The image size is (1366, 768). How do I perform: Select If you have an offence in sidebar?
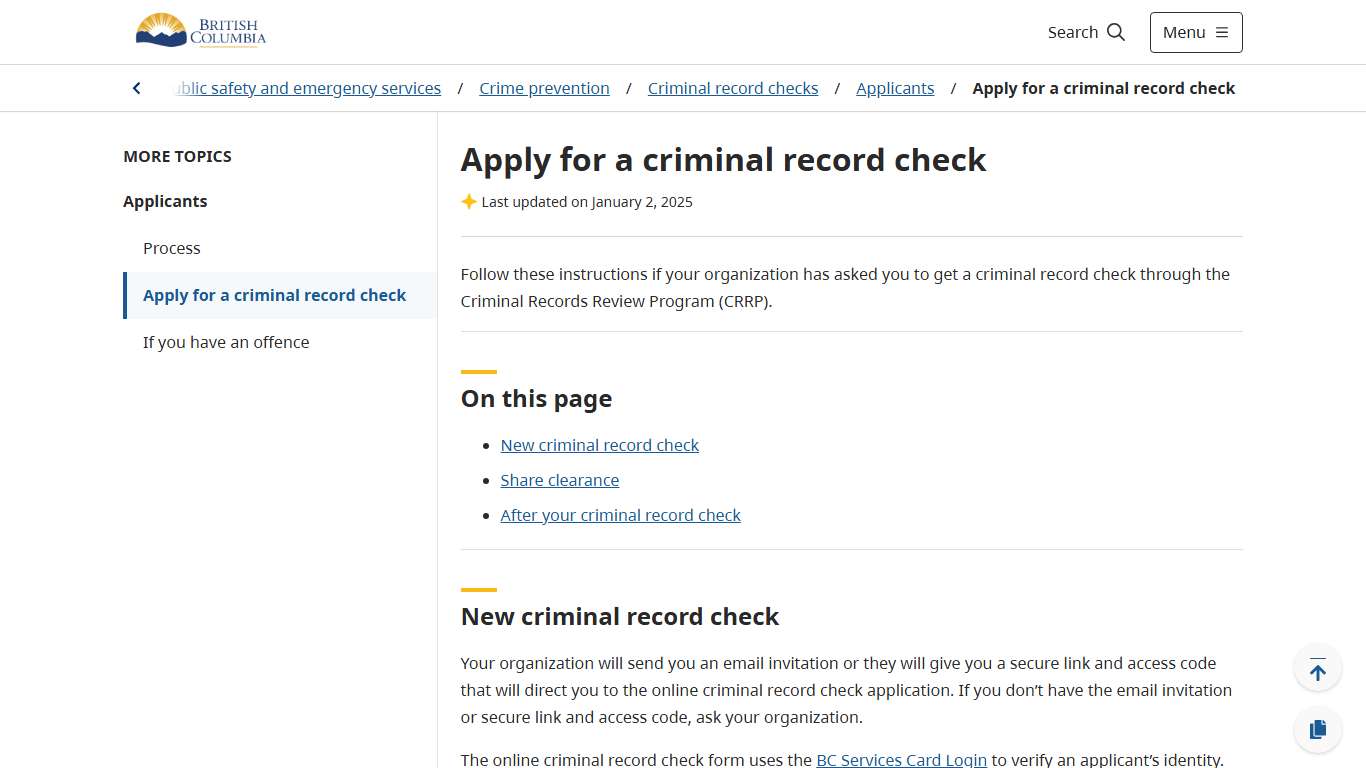(x=226, y=342)
